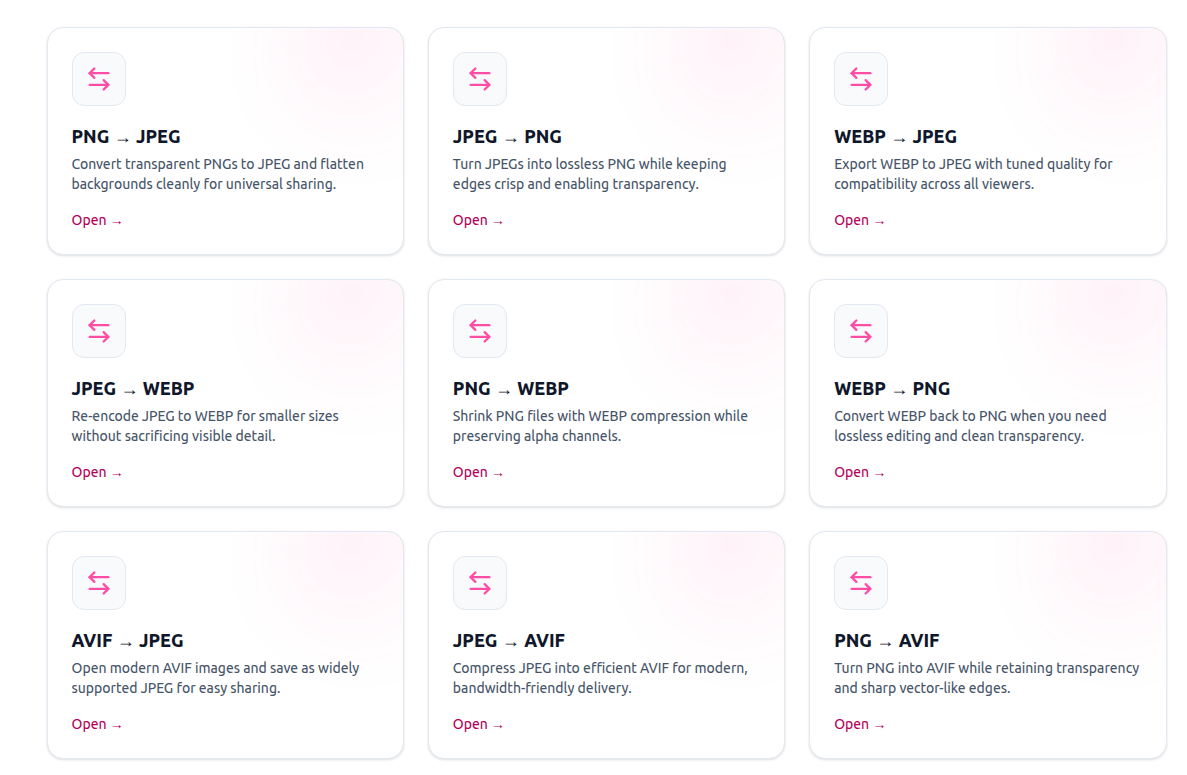
Task: Open the PNG → WEBP converter
Action: 477,471
